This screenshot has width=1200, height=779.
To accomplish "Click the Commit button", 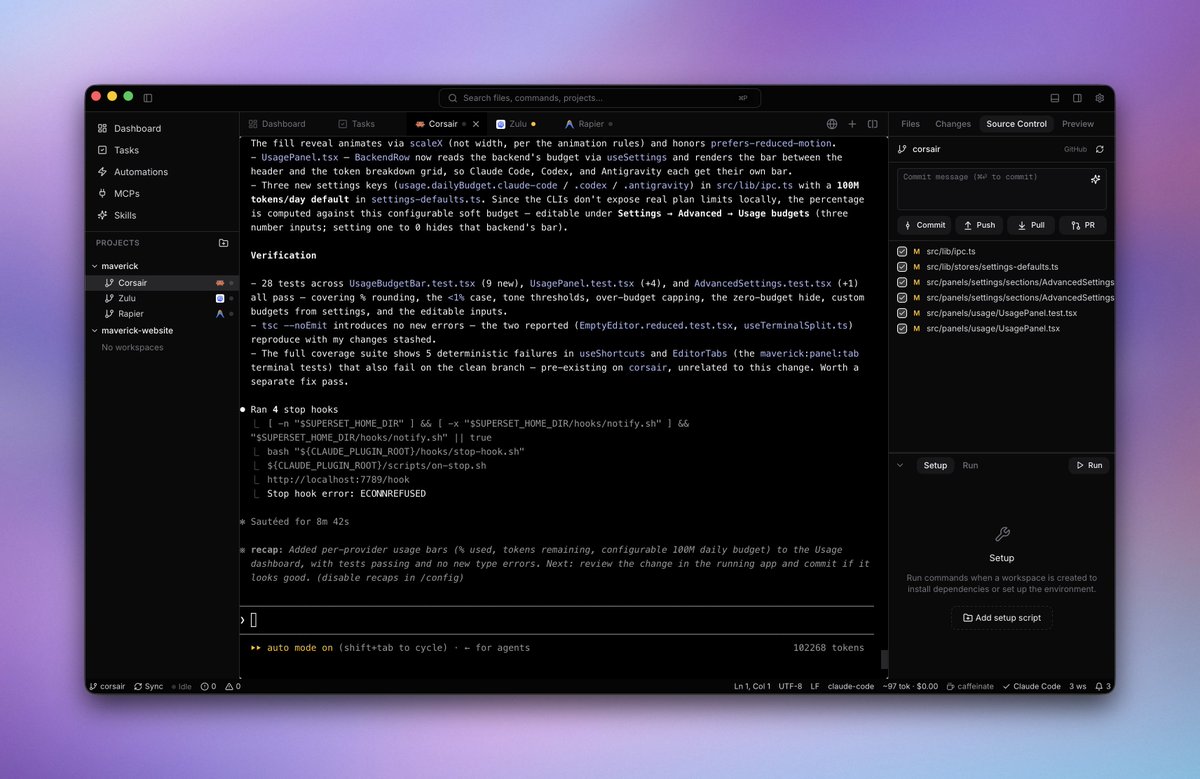I will point(924,225).
